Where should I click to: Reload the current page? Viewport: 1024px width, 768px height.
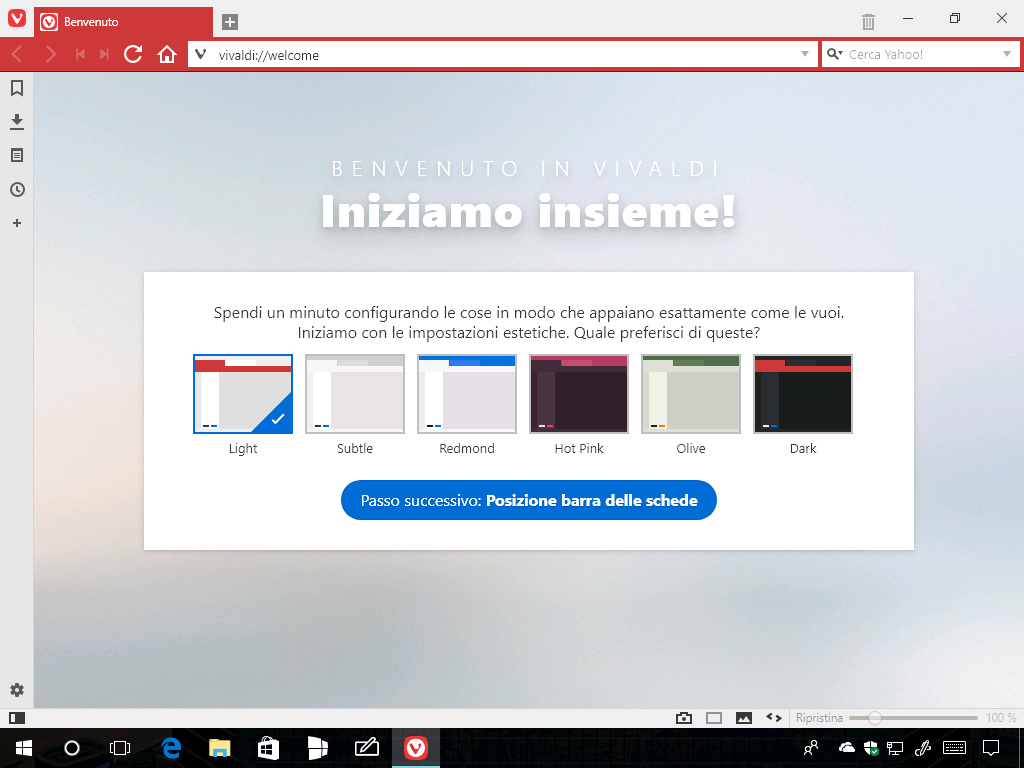133,54
